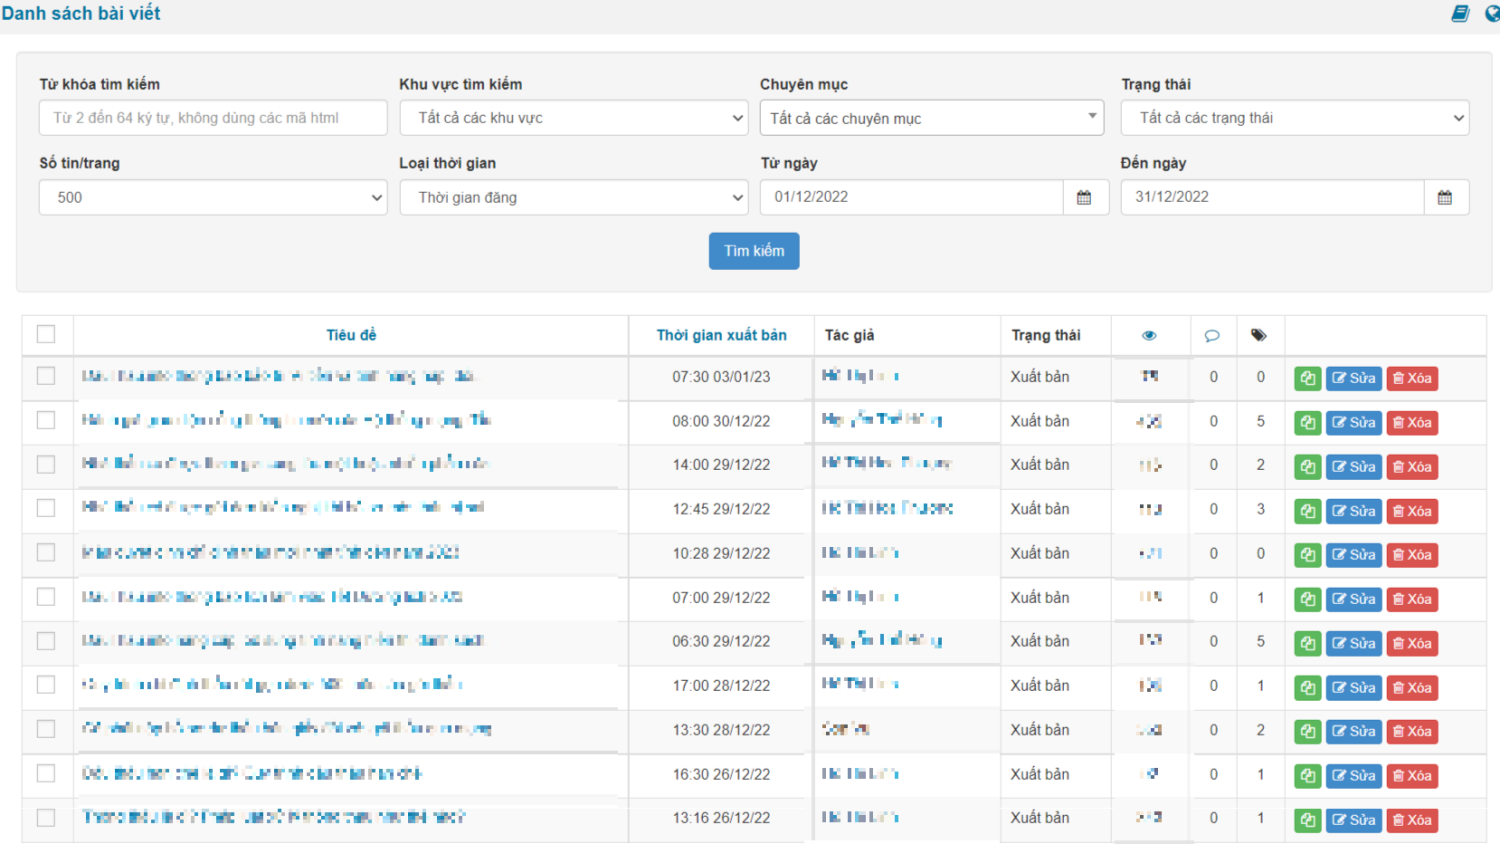Check the box for the 08:00 30/12/22 article
Viewport: 1500px width, 844px height.
coord(46,420)
